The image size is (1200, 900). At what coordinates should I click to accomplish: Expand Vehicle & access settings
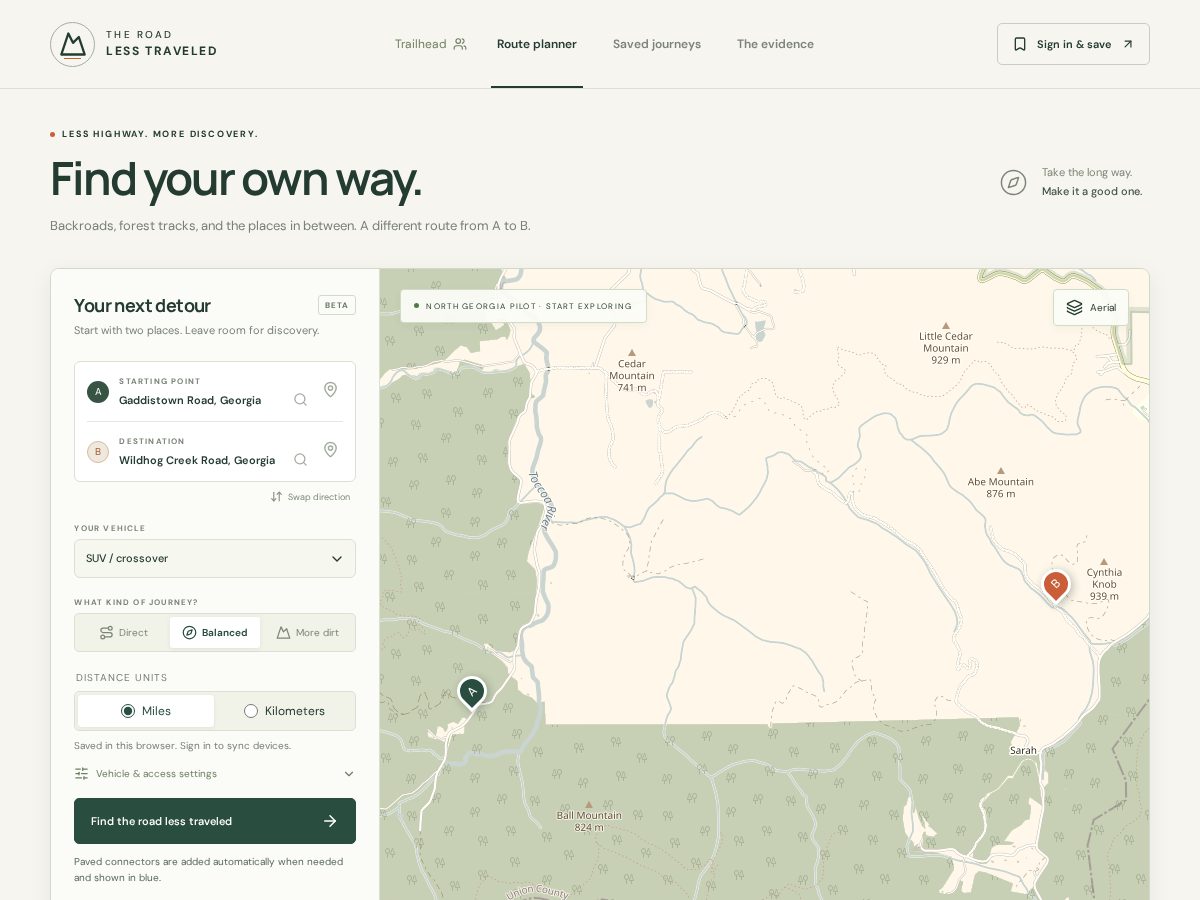(215, 773)
